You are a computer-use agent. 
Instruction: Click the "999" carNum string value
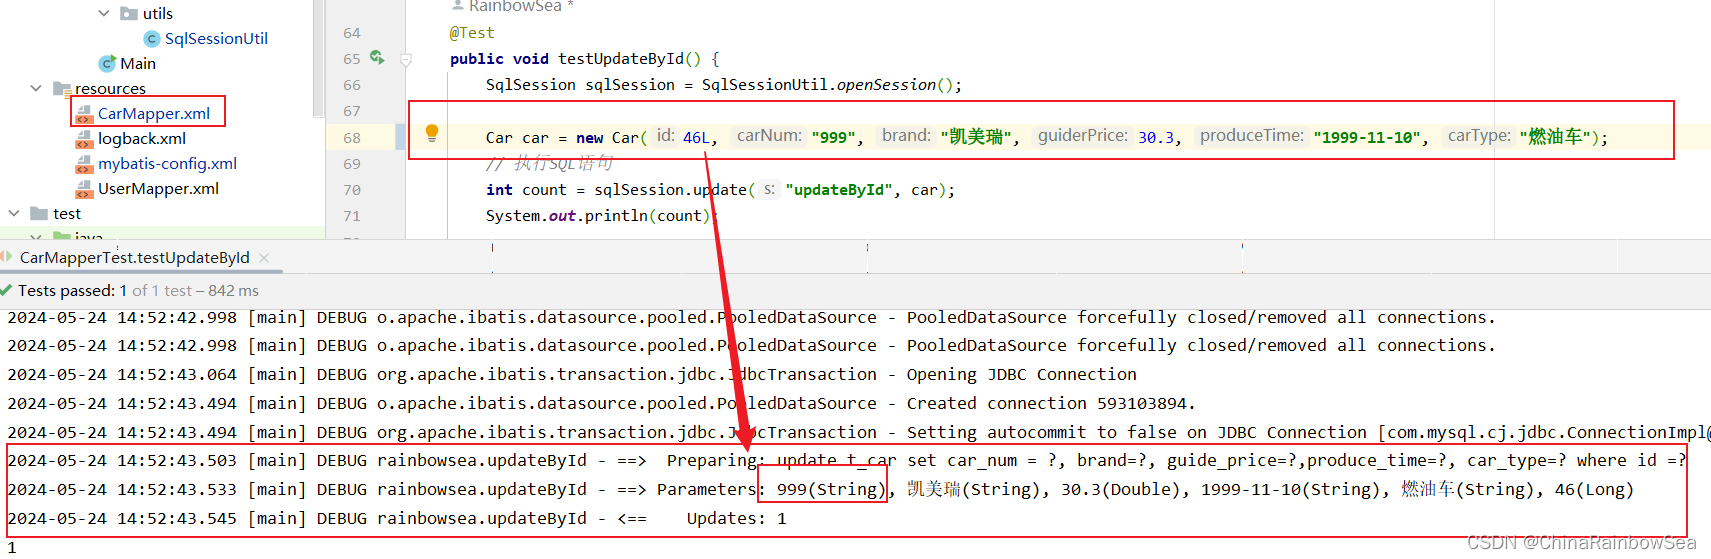(835, 137)
